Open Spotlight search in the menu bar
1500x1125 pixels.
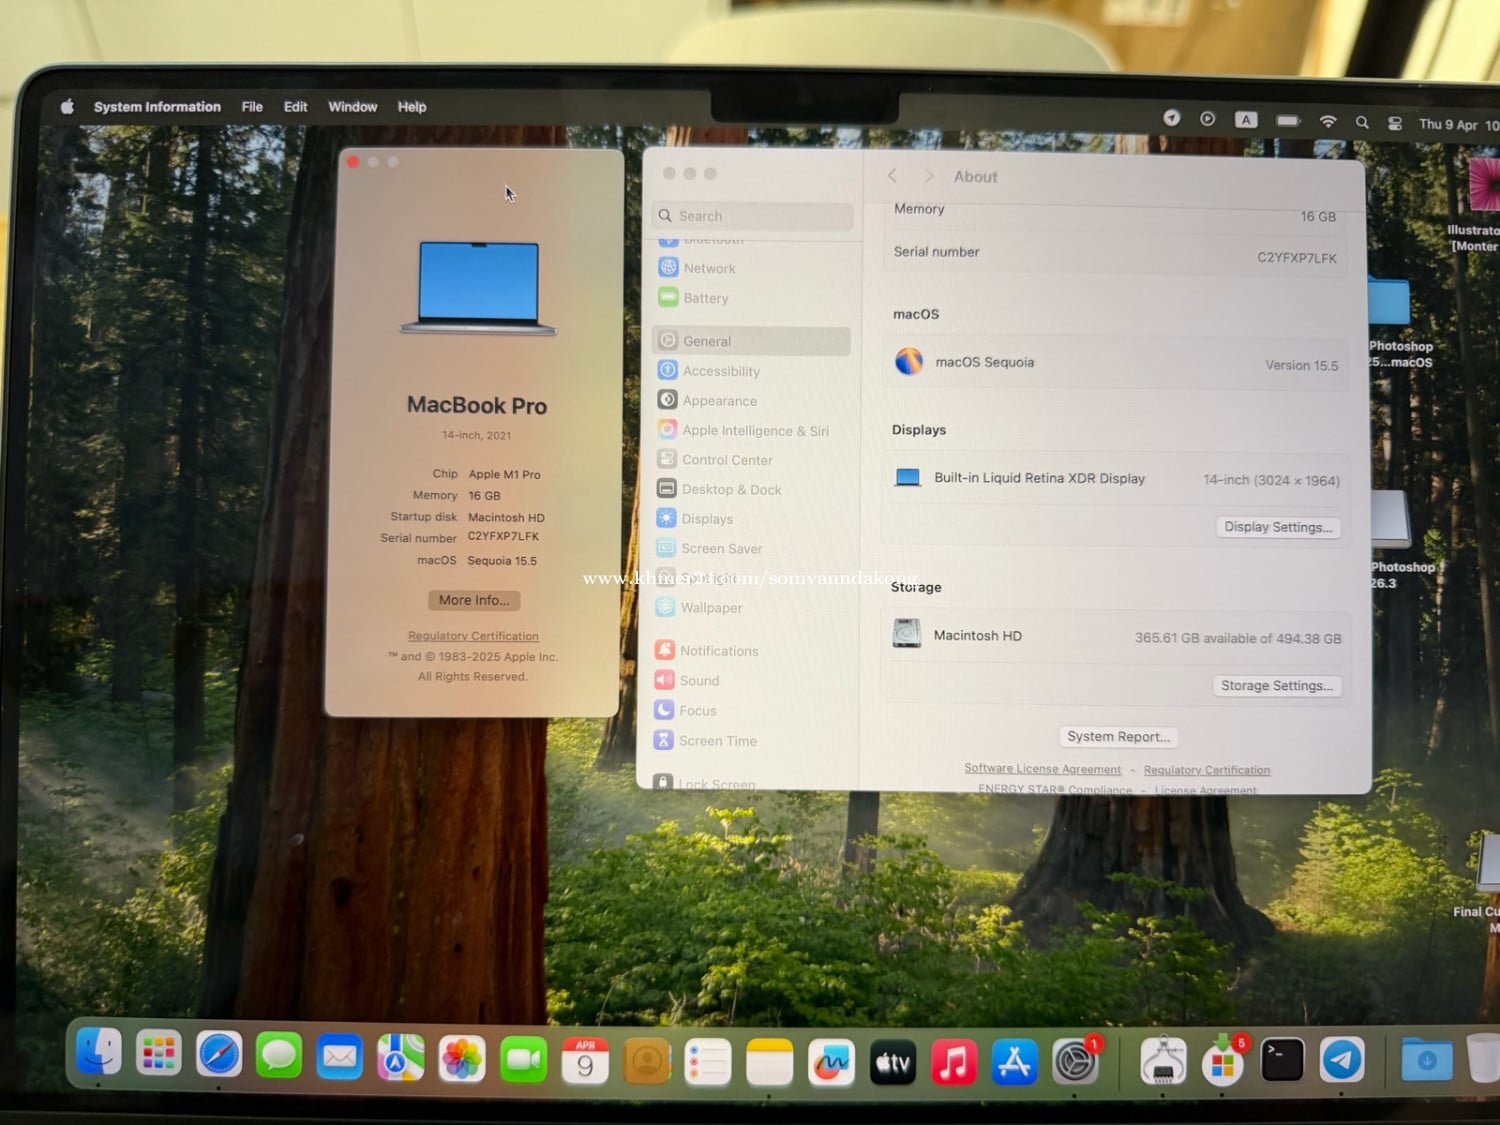click(1362, 123)
